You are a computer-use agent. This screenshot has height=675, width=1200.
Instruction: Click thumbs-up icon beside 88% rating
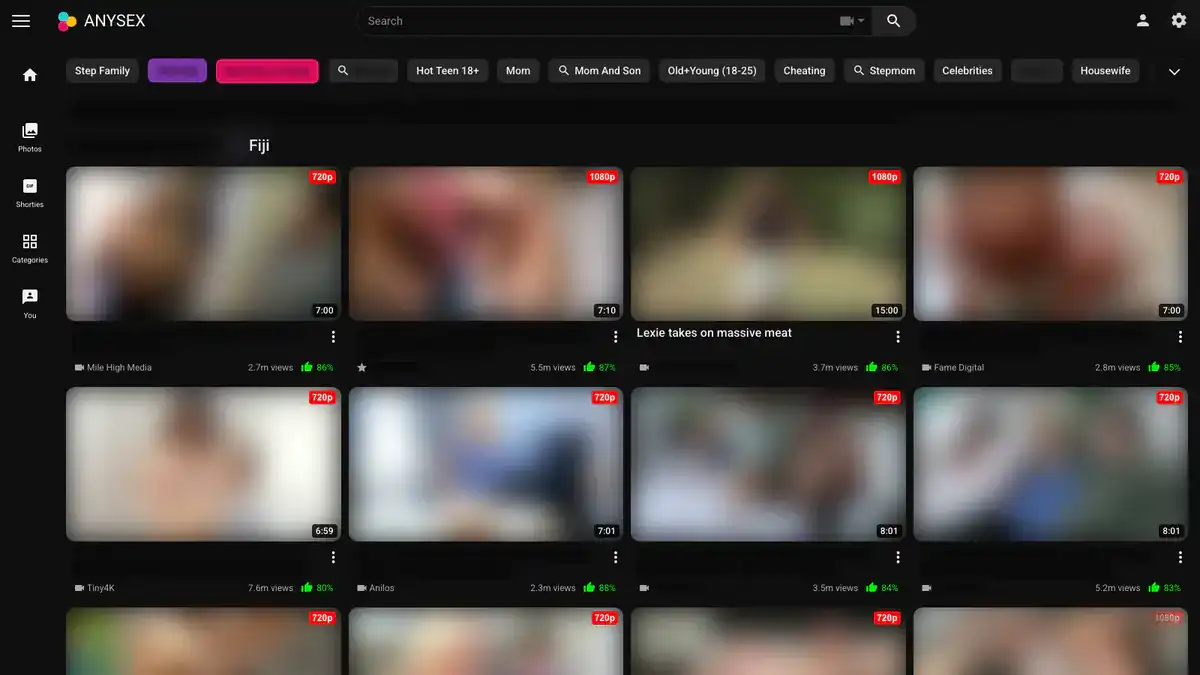[590, 587]
